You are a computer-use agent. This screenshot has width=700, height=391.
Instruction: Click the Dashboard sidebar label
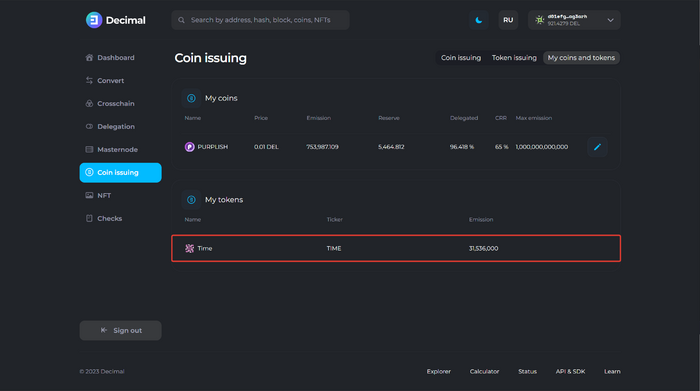click(x=116, y=58)
